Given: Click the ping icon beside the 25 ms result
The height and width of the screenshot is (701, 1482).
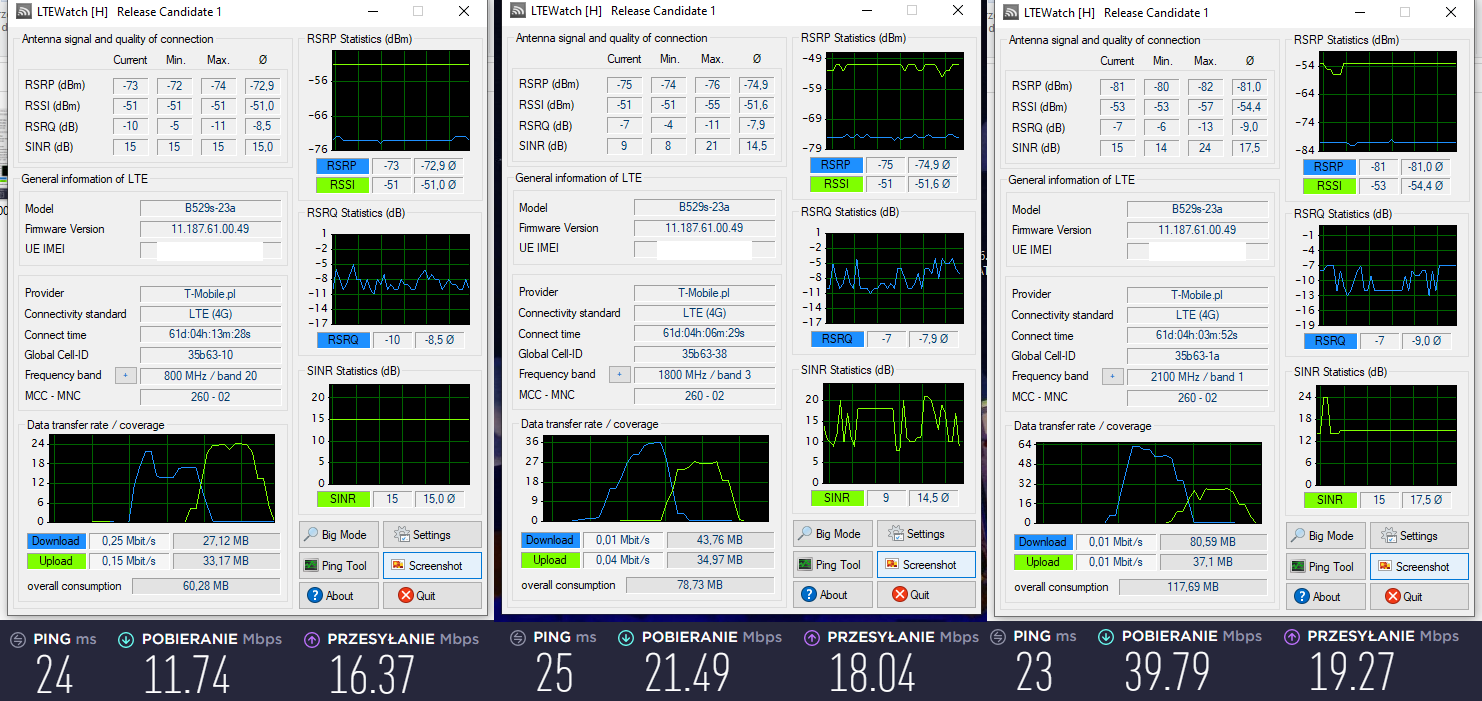Looking at the screenshot, I should 518,638.
